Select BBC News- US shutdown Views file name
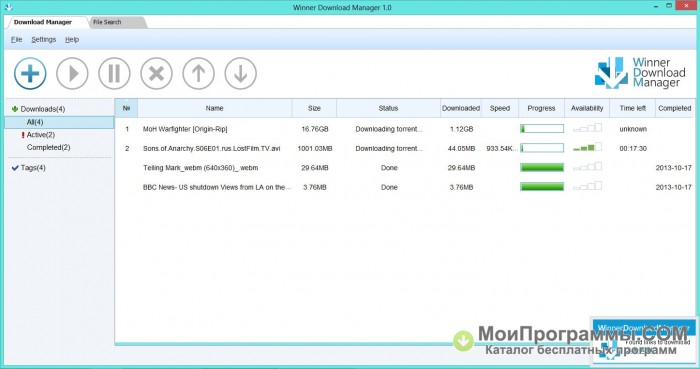Image resolution: width=700 pixels, height=369 pixels. pos(217,187)
